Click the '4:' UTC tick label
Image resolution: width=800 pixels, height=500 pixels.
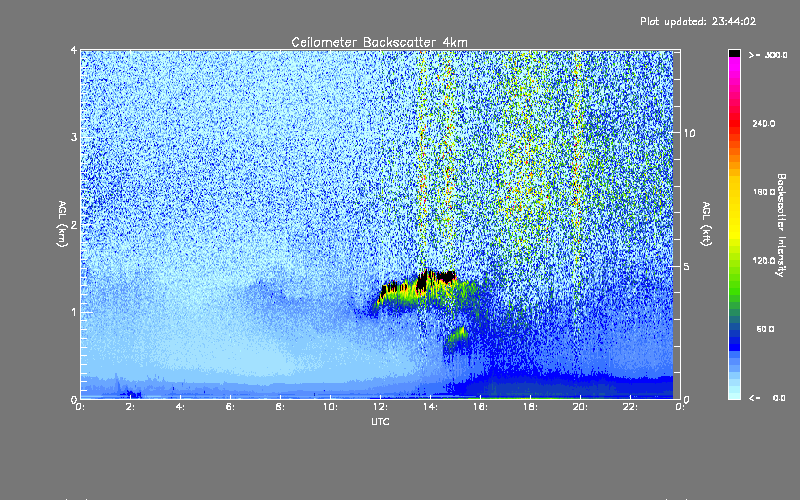point(181,407)
